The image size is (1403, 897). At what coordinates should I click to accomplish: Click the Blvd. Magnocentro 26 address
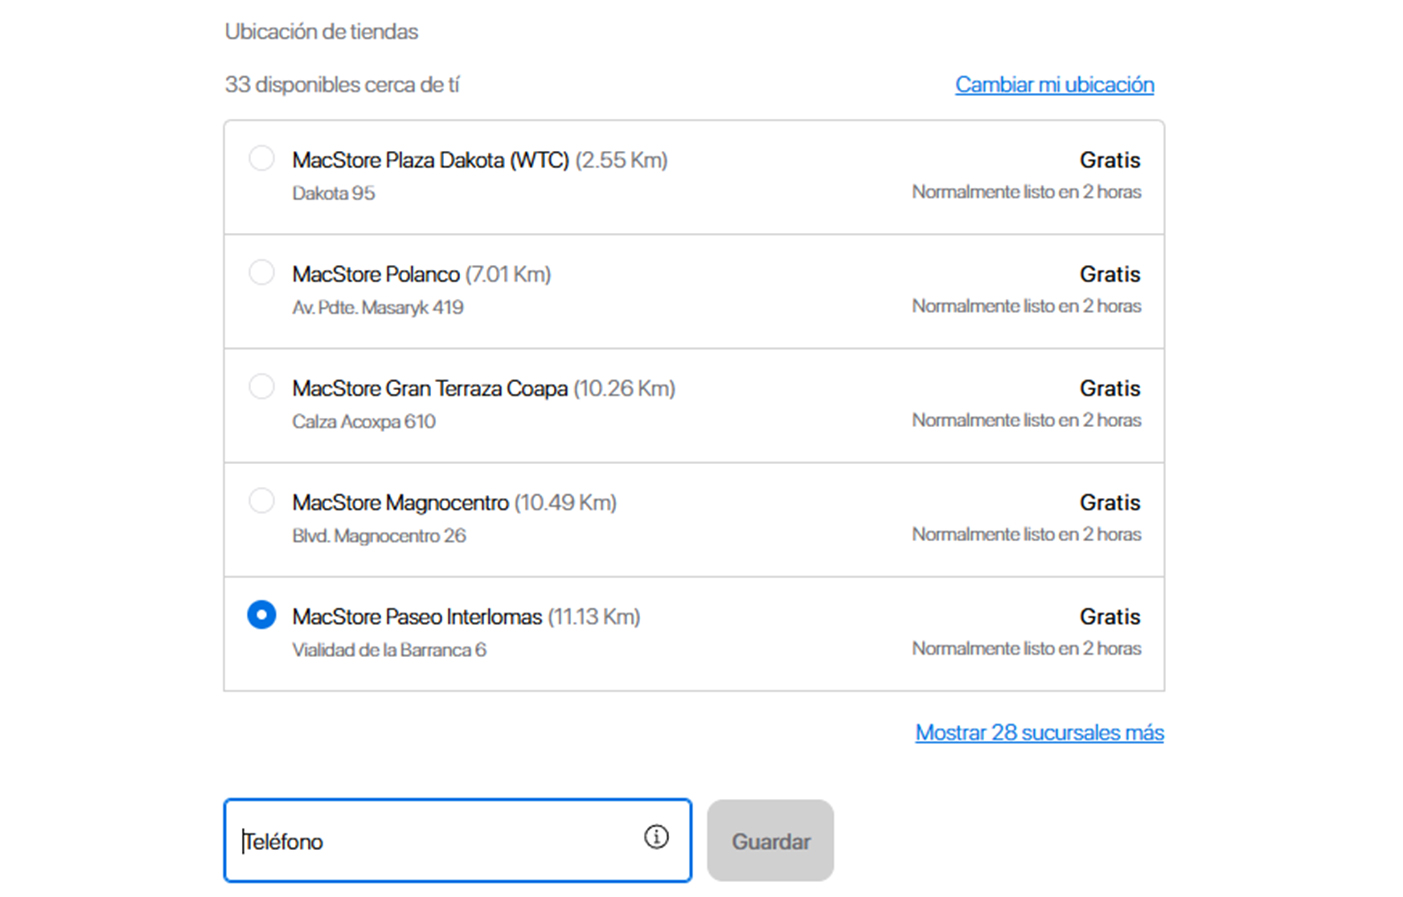point(378,536)
